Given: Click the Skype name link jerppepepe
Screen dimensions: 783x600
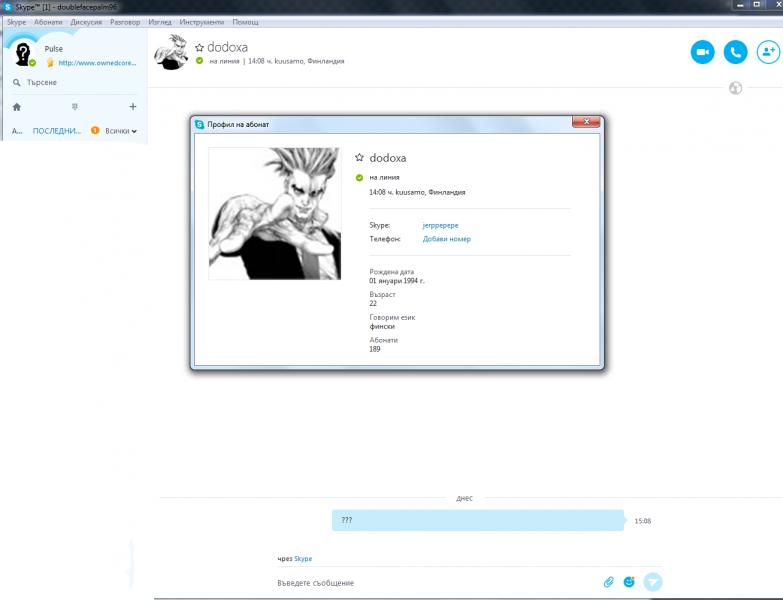Looking at the screenshot, I should pos(440,225).
